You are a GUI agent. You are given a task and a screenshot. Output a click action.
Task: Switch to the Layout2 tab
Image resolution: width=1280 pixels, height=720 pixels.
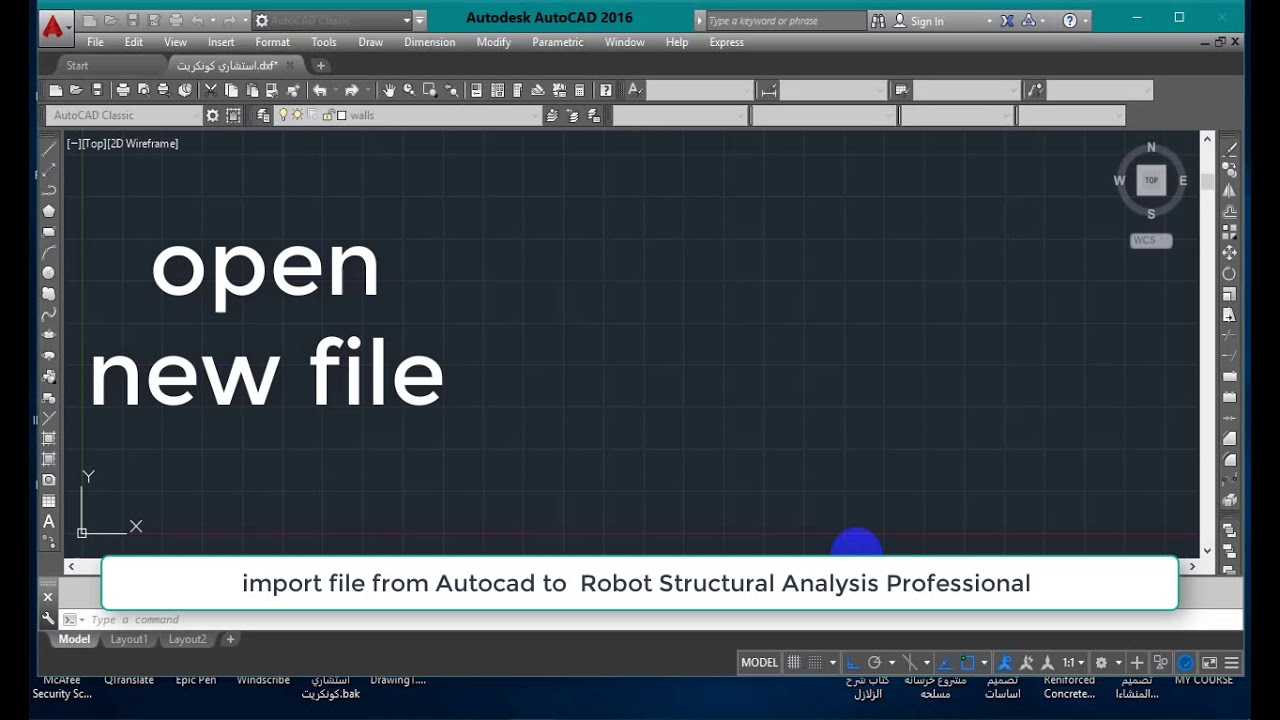187,639
